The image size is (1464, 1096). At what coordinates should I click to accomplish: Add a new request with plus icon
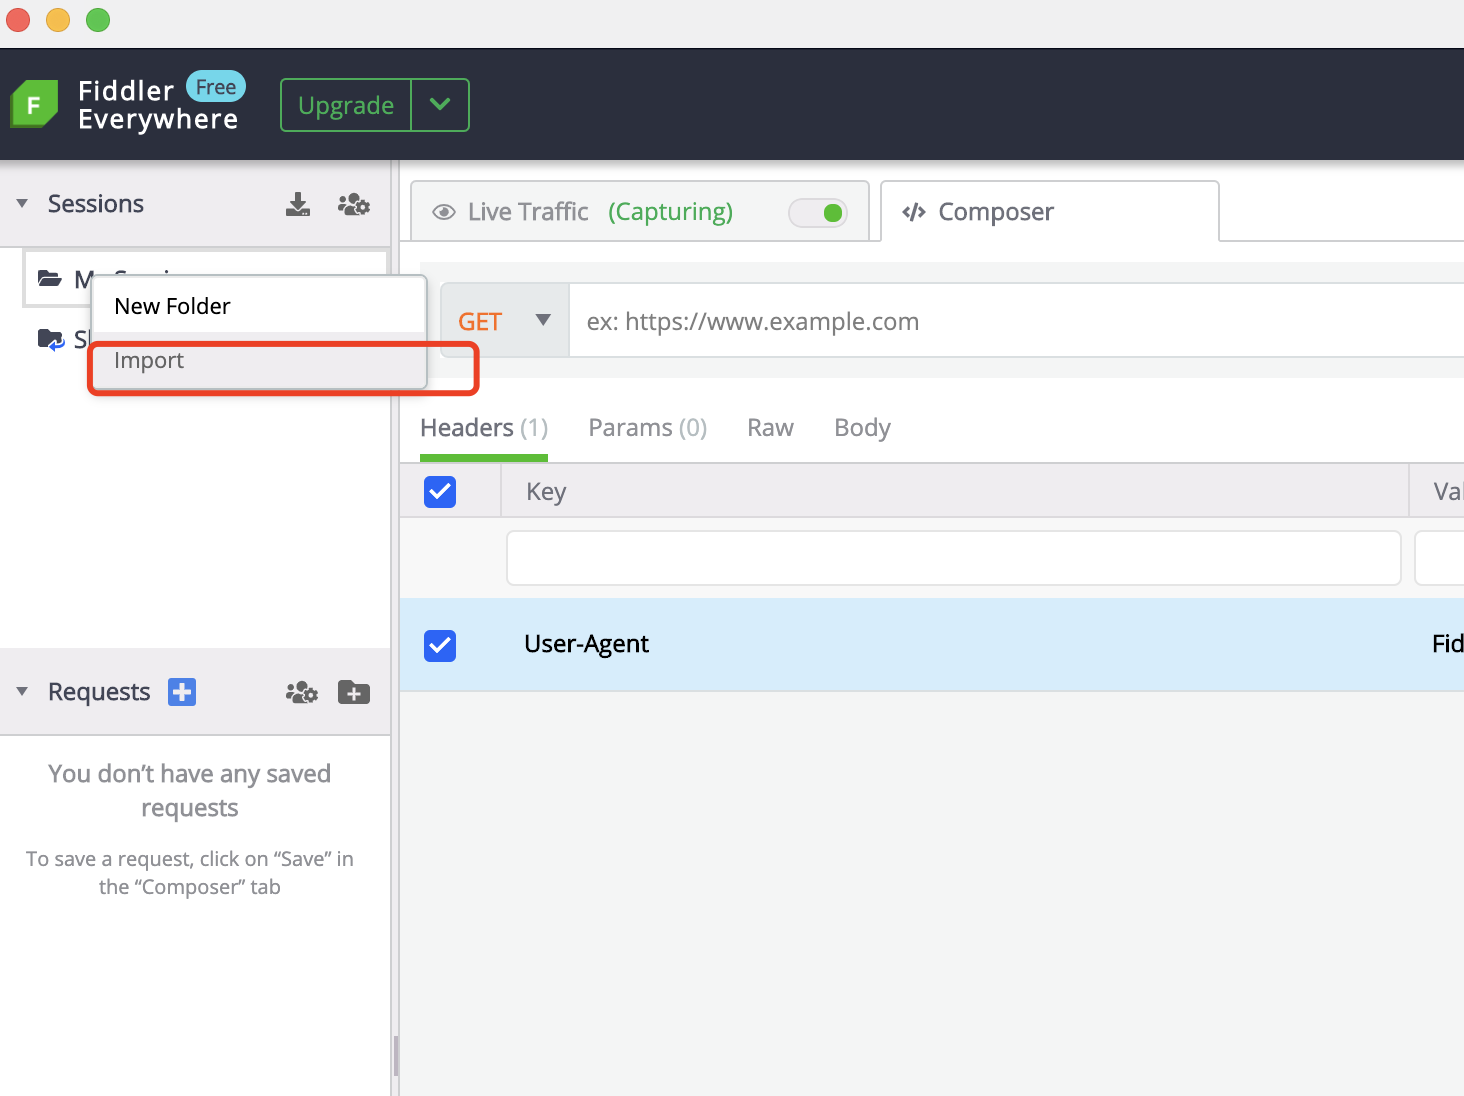[182, 692]
